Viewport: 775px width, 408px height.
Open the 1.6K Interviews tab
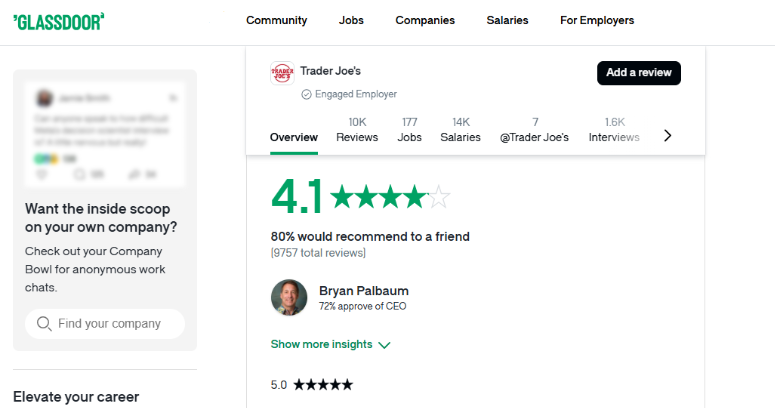click(x=614, y=130)
